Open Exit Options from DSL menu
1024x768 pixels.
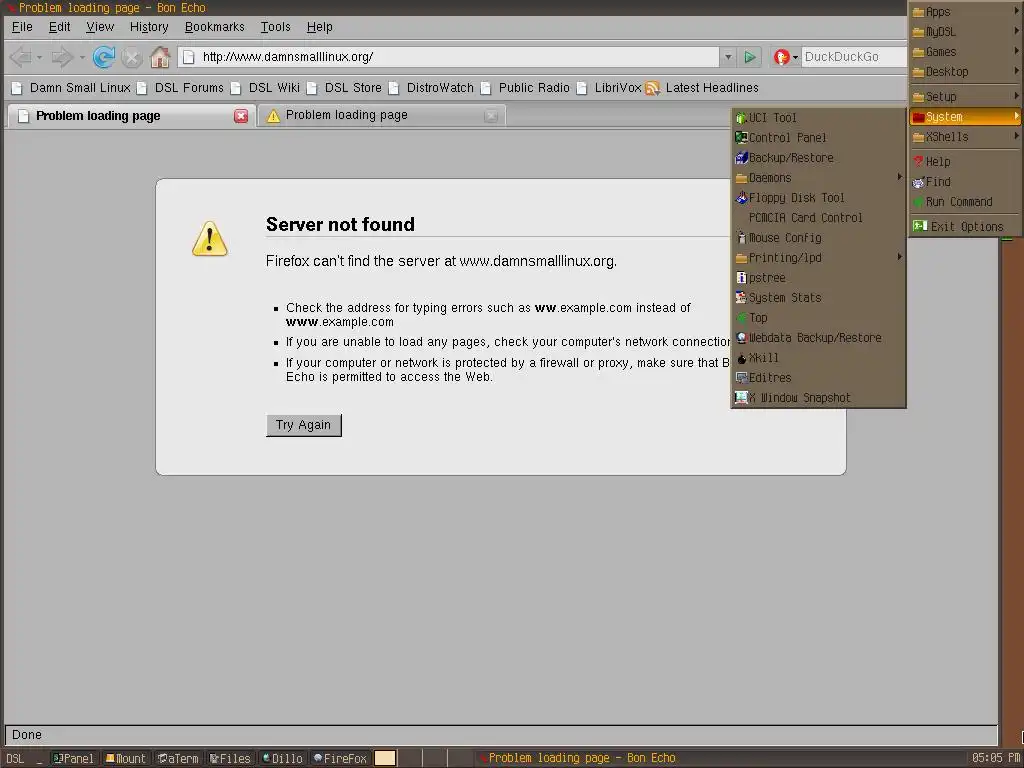coord(965,227)
